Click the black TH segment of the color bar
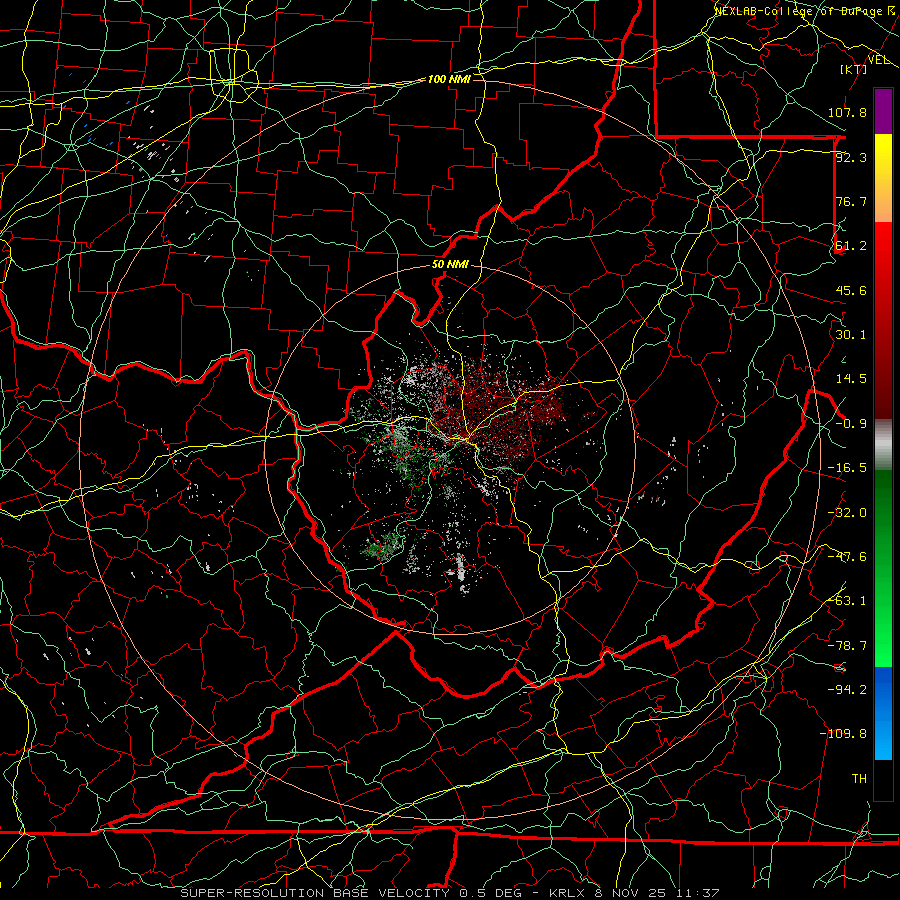The width and height of the screenshot is (900, 900). coord(883,779)
